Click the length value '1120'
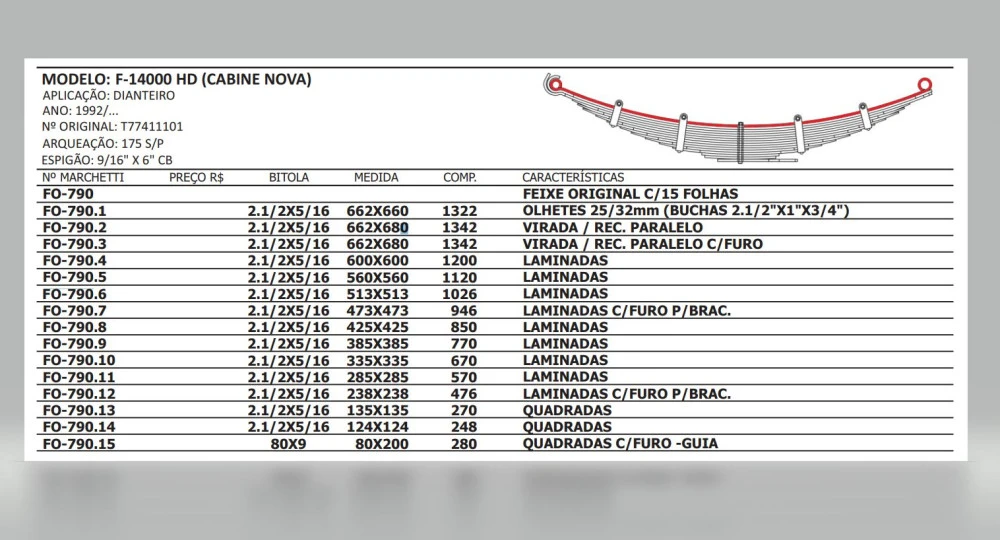Image resolution: width=1000 pixels, height=540 pixels. click(x=459, y=277)
